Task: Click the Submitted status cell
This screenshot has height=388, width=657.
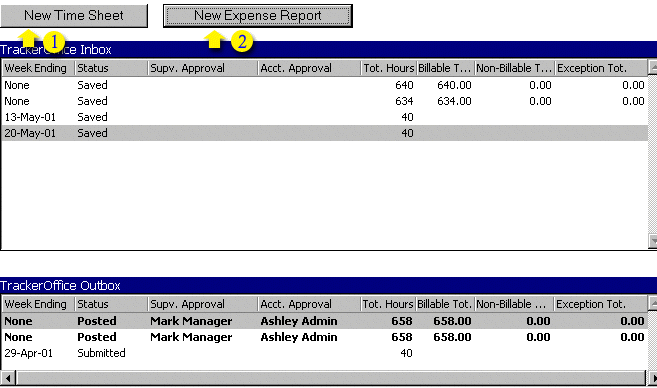Action: pyautogui.click(x=101, y=353)
